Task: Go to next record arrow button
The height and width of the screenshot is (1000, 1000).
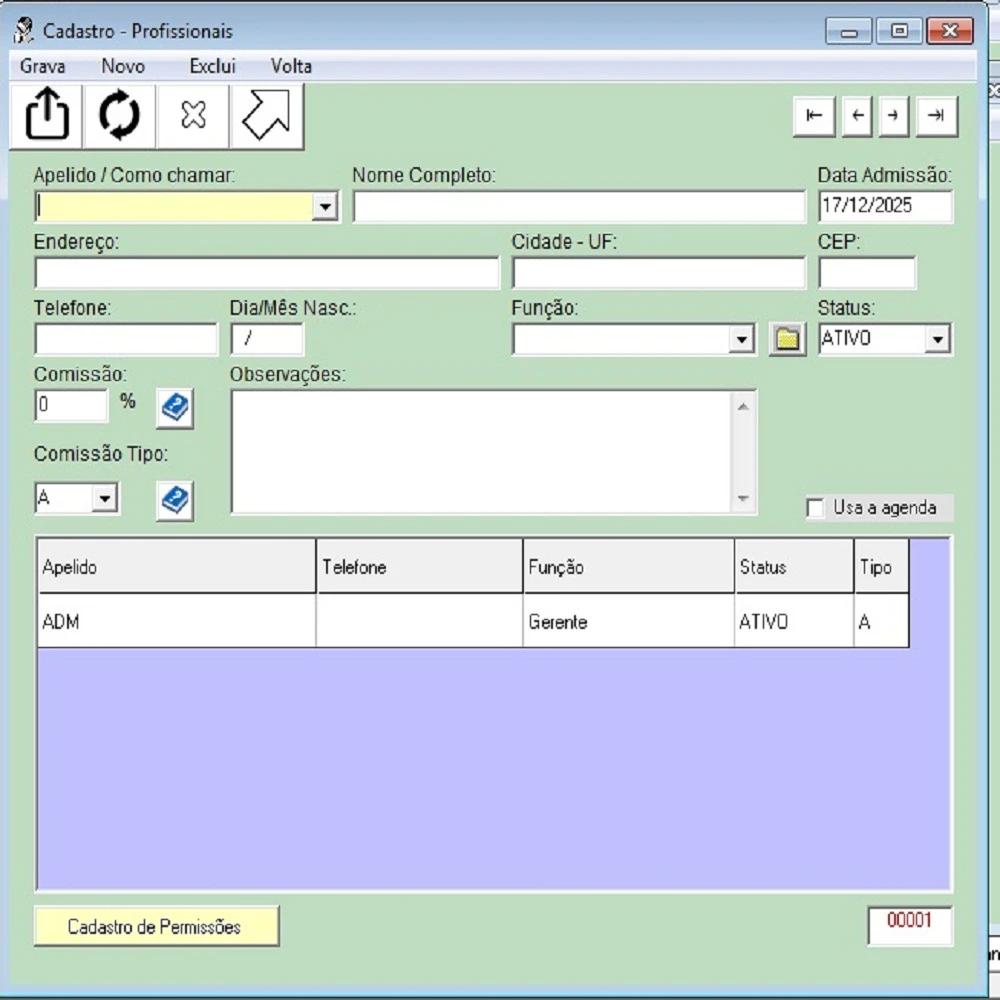Action: click(893, 116)
